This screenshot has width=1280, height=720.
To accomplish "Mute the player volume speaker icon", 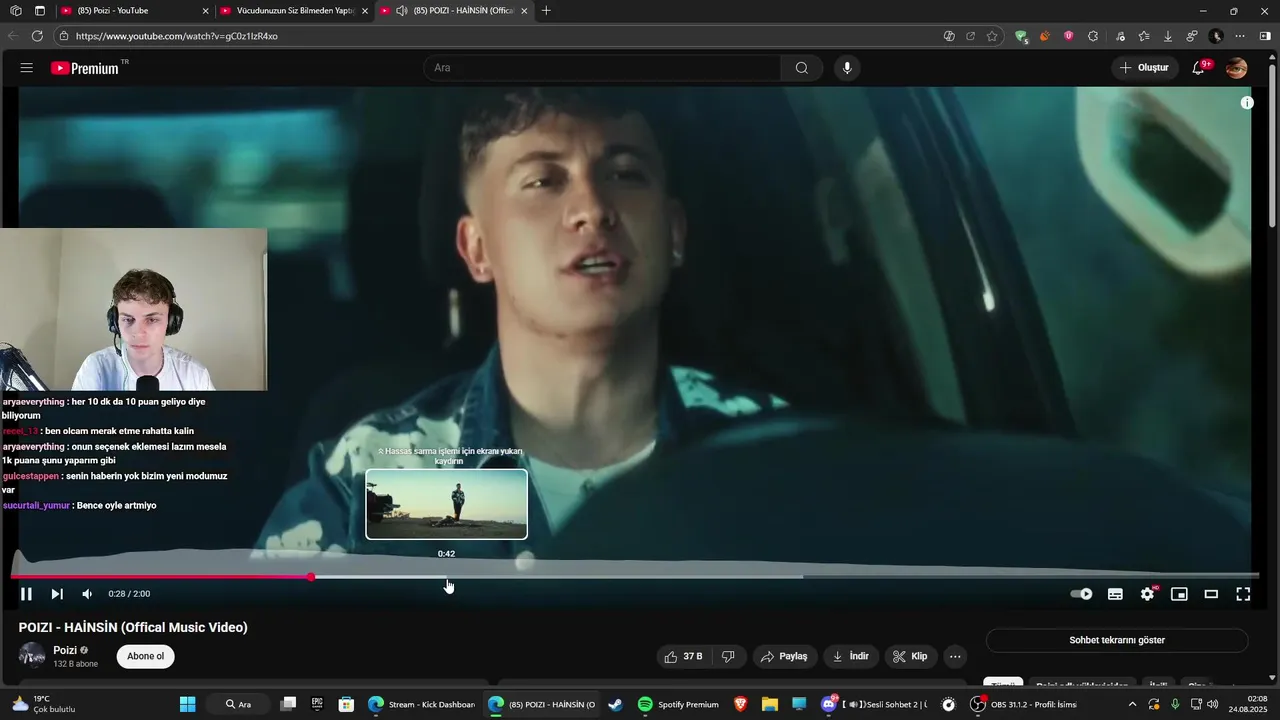I will click(x=87, y=594).
